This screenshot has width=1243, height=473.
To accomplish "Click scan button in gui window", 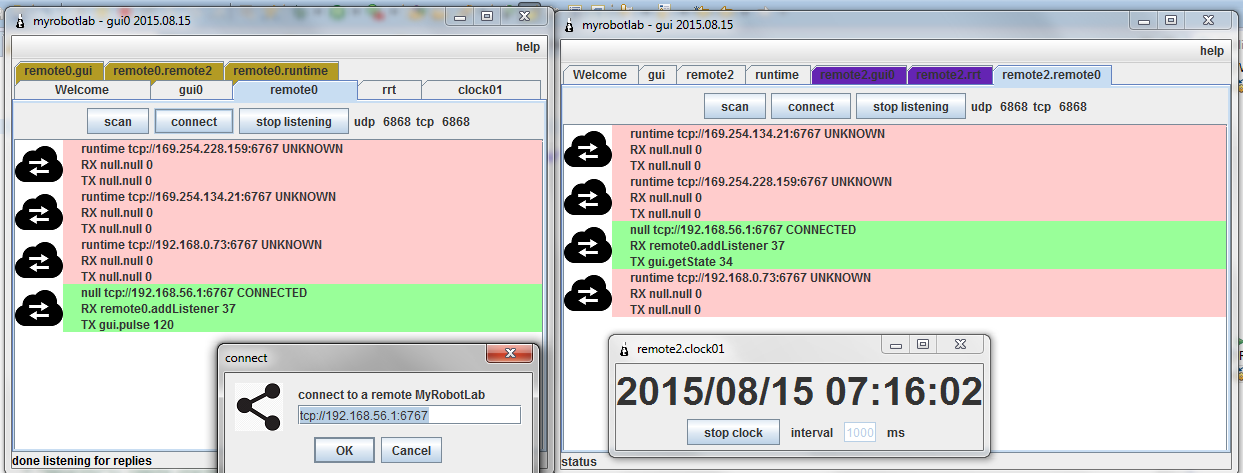I will 735,107.
